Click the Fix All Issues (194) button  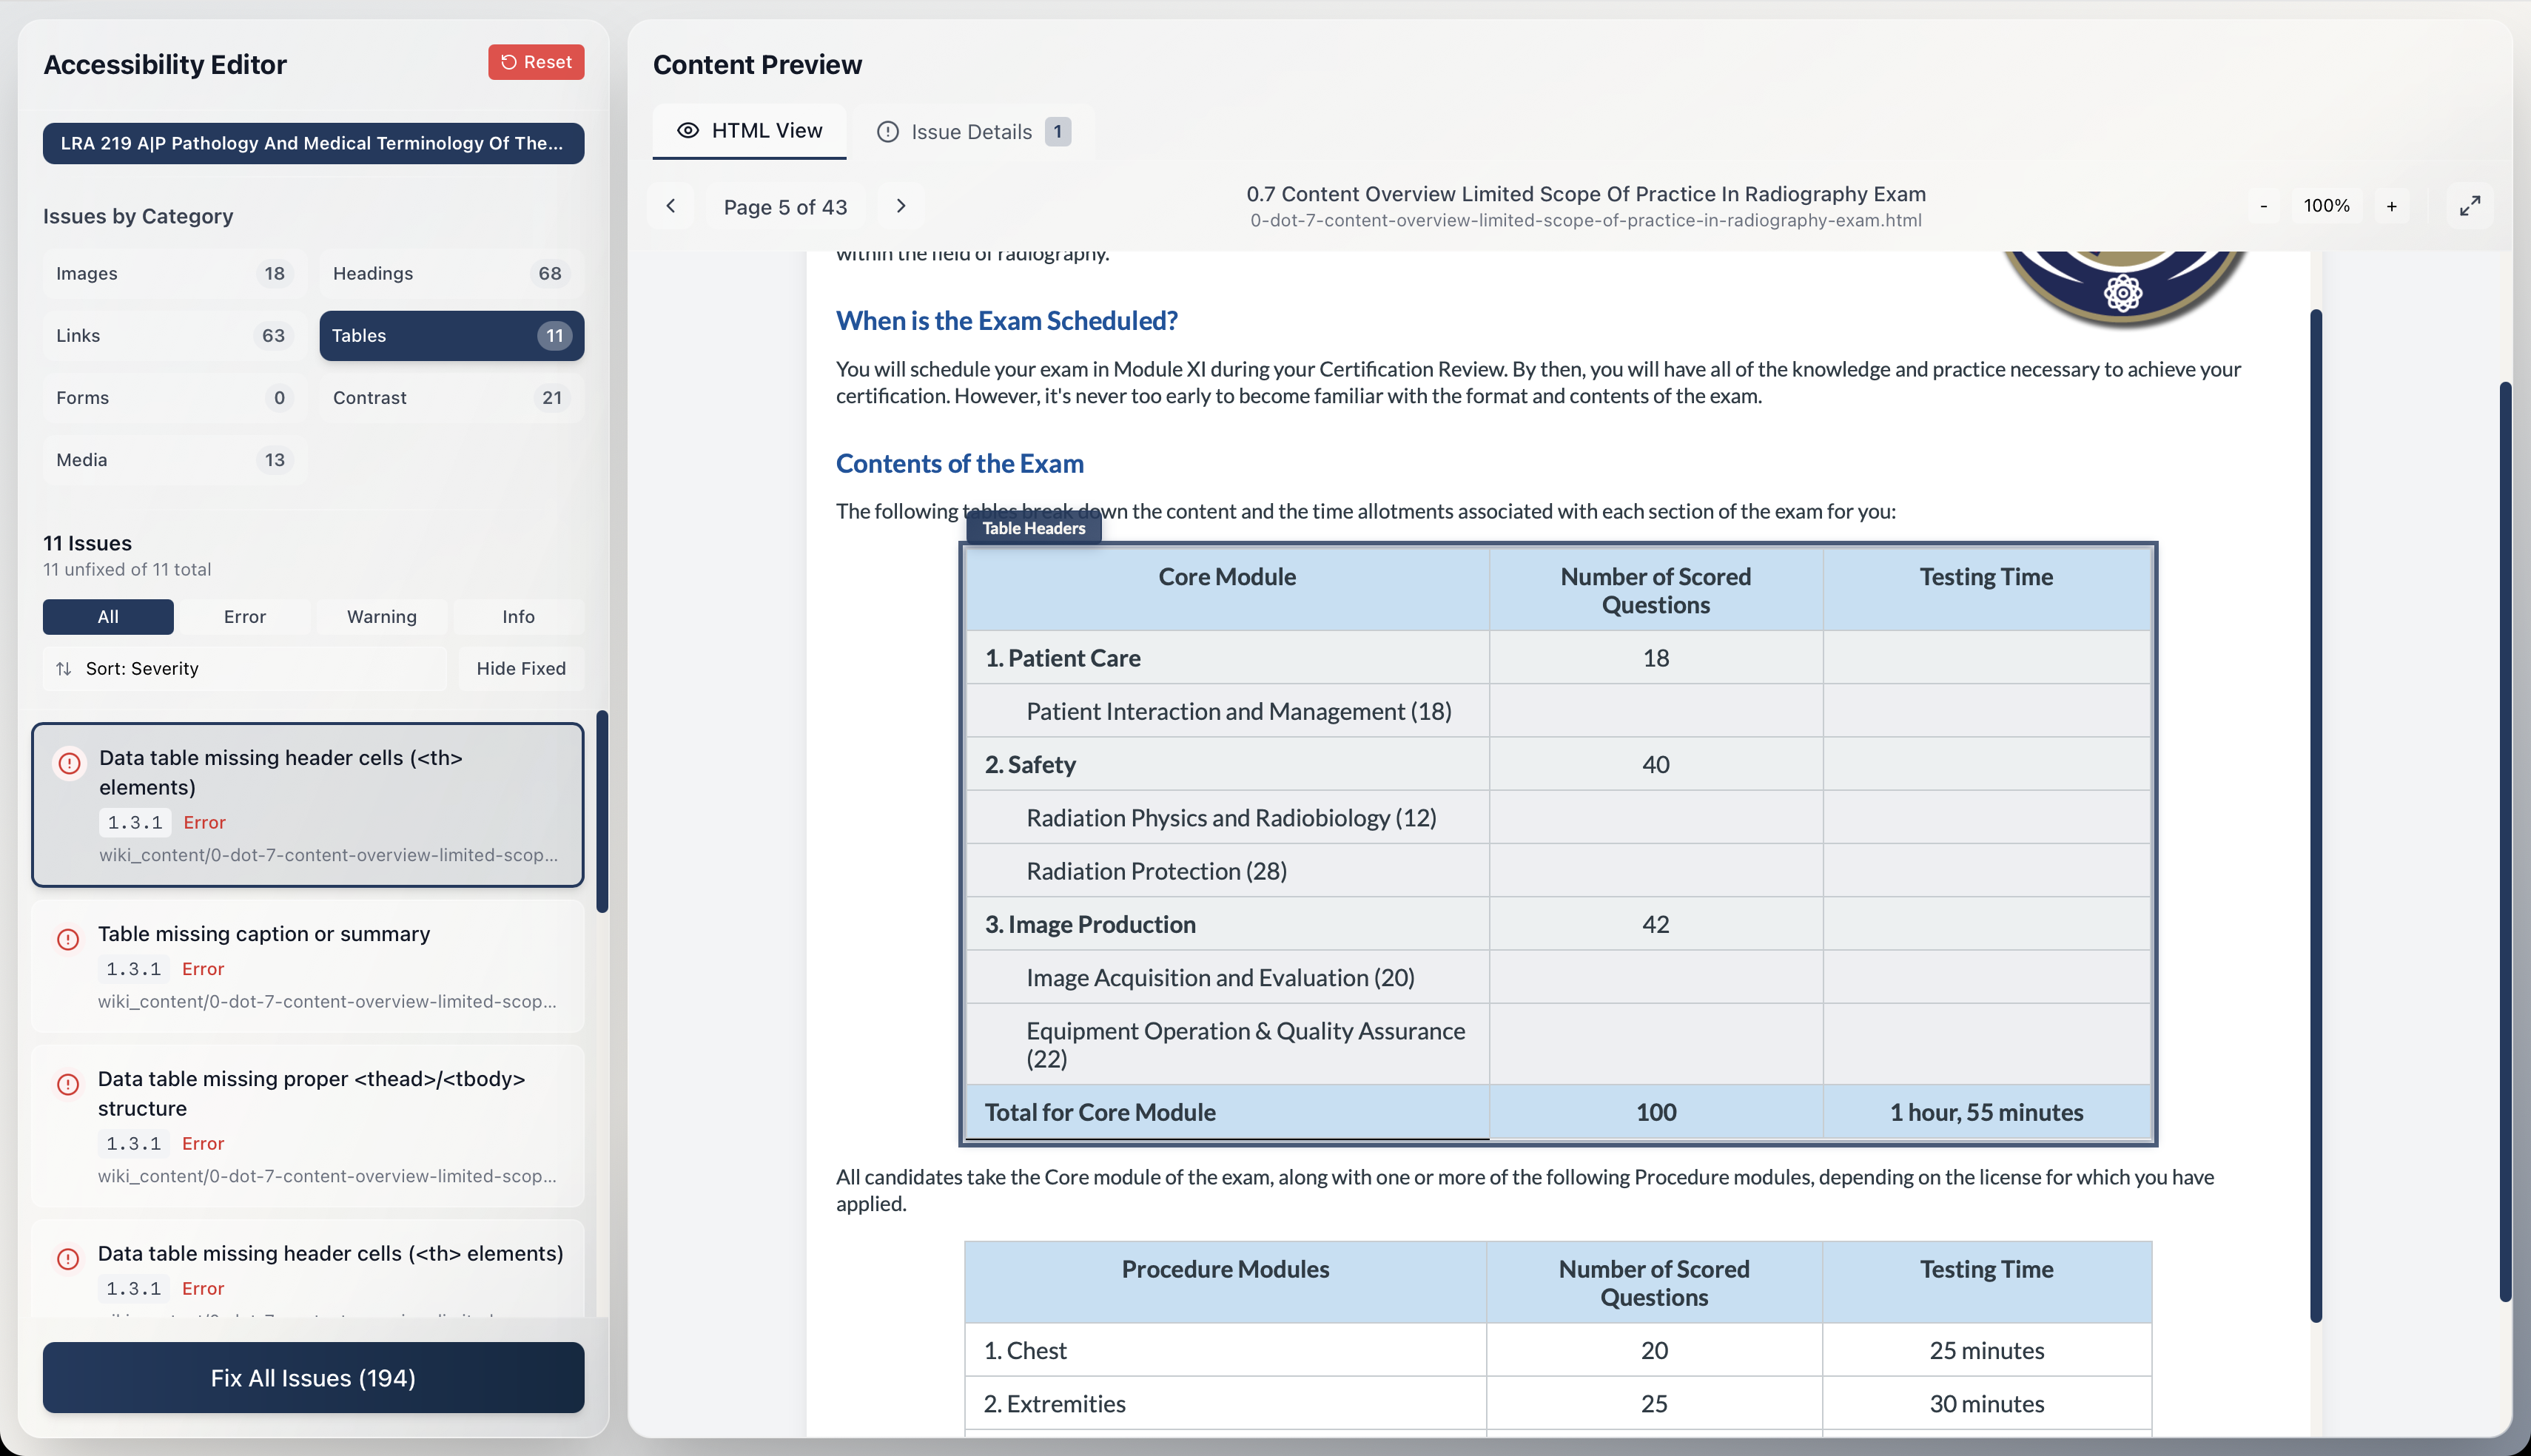312,1378
